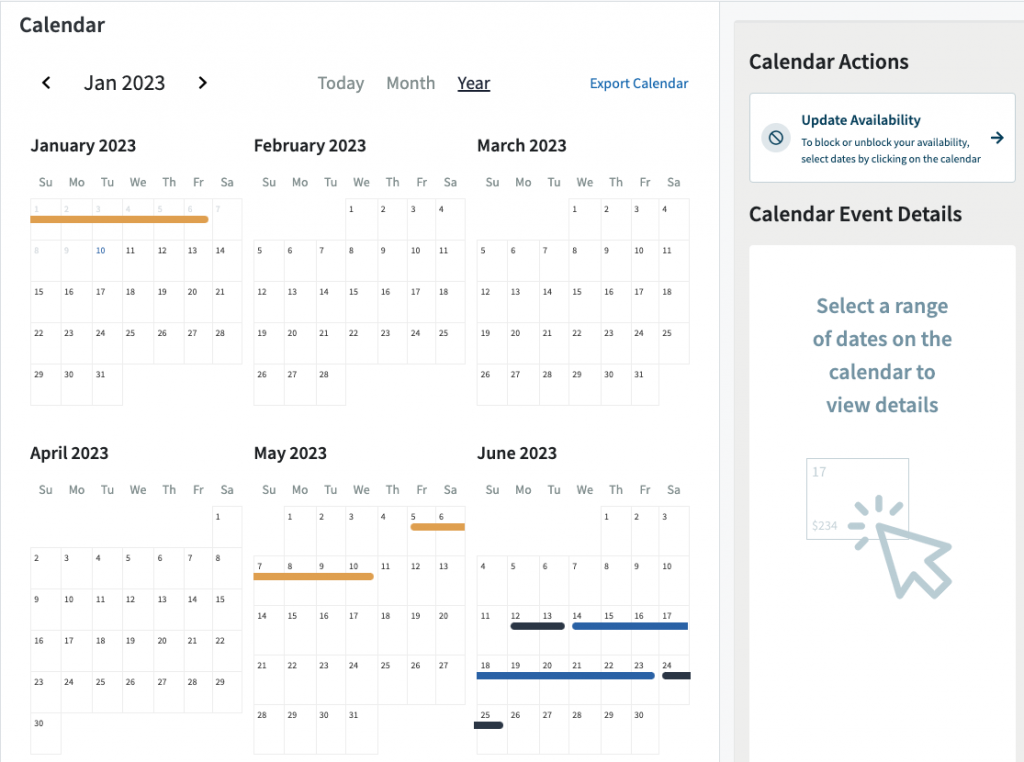Click the June 2023 month heading
This screenshot has width=1024, height=762.
pyautogui.click(x=517, y=453)
